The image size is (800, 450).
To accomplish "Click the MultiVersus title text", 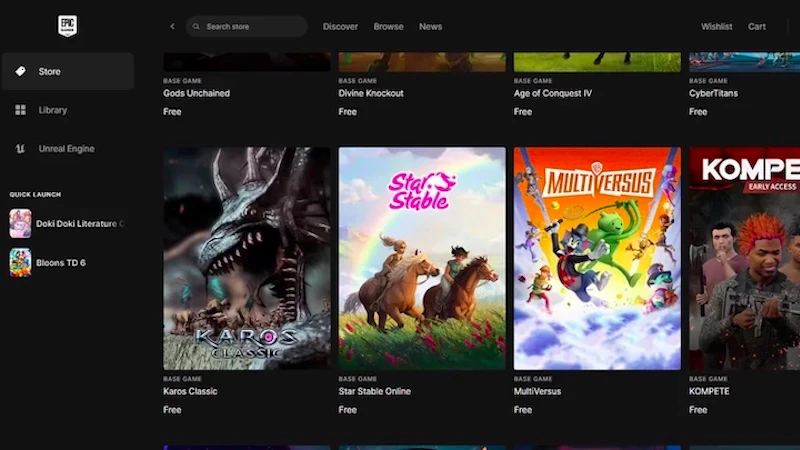I will click(x=537, y=391).
